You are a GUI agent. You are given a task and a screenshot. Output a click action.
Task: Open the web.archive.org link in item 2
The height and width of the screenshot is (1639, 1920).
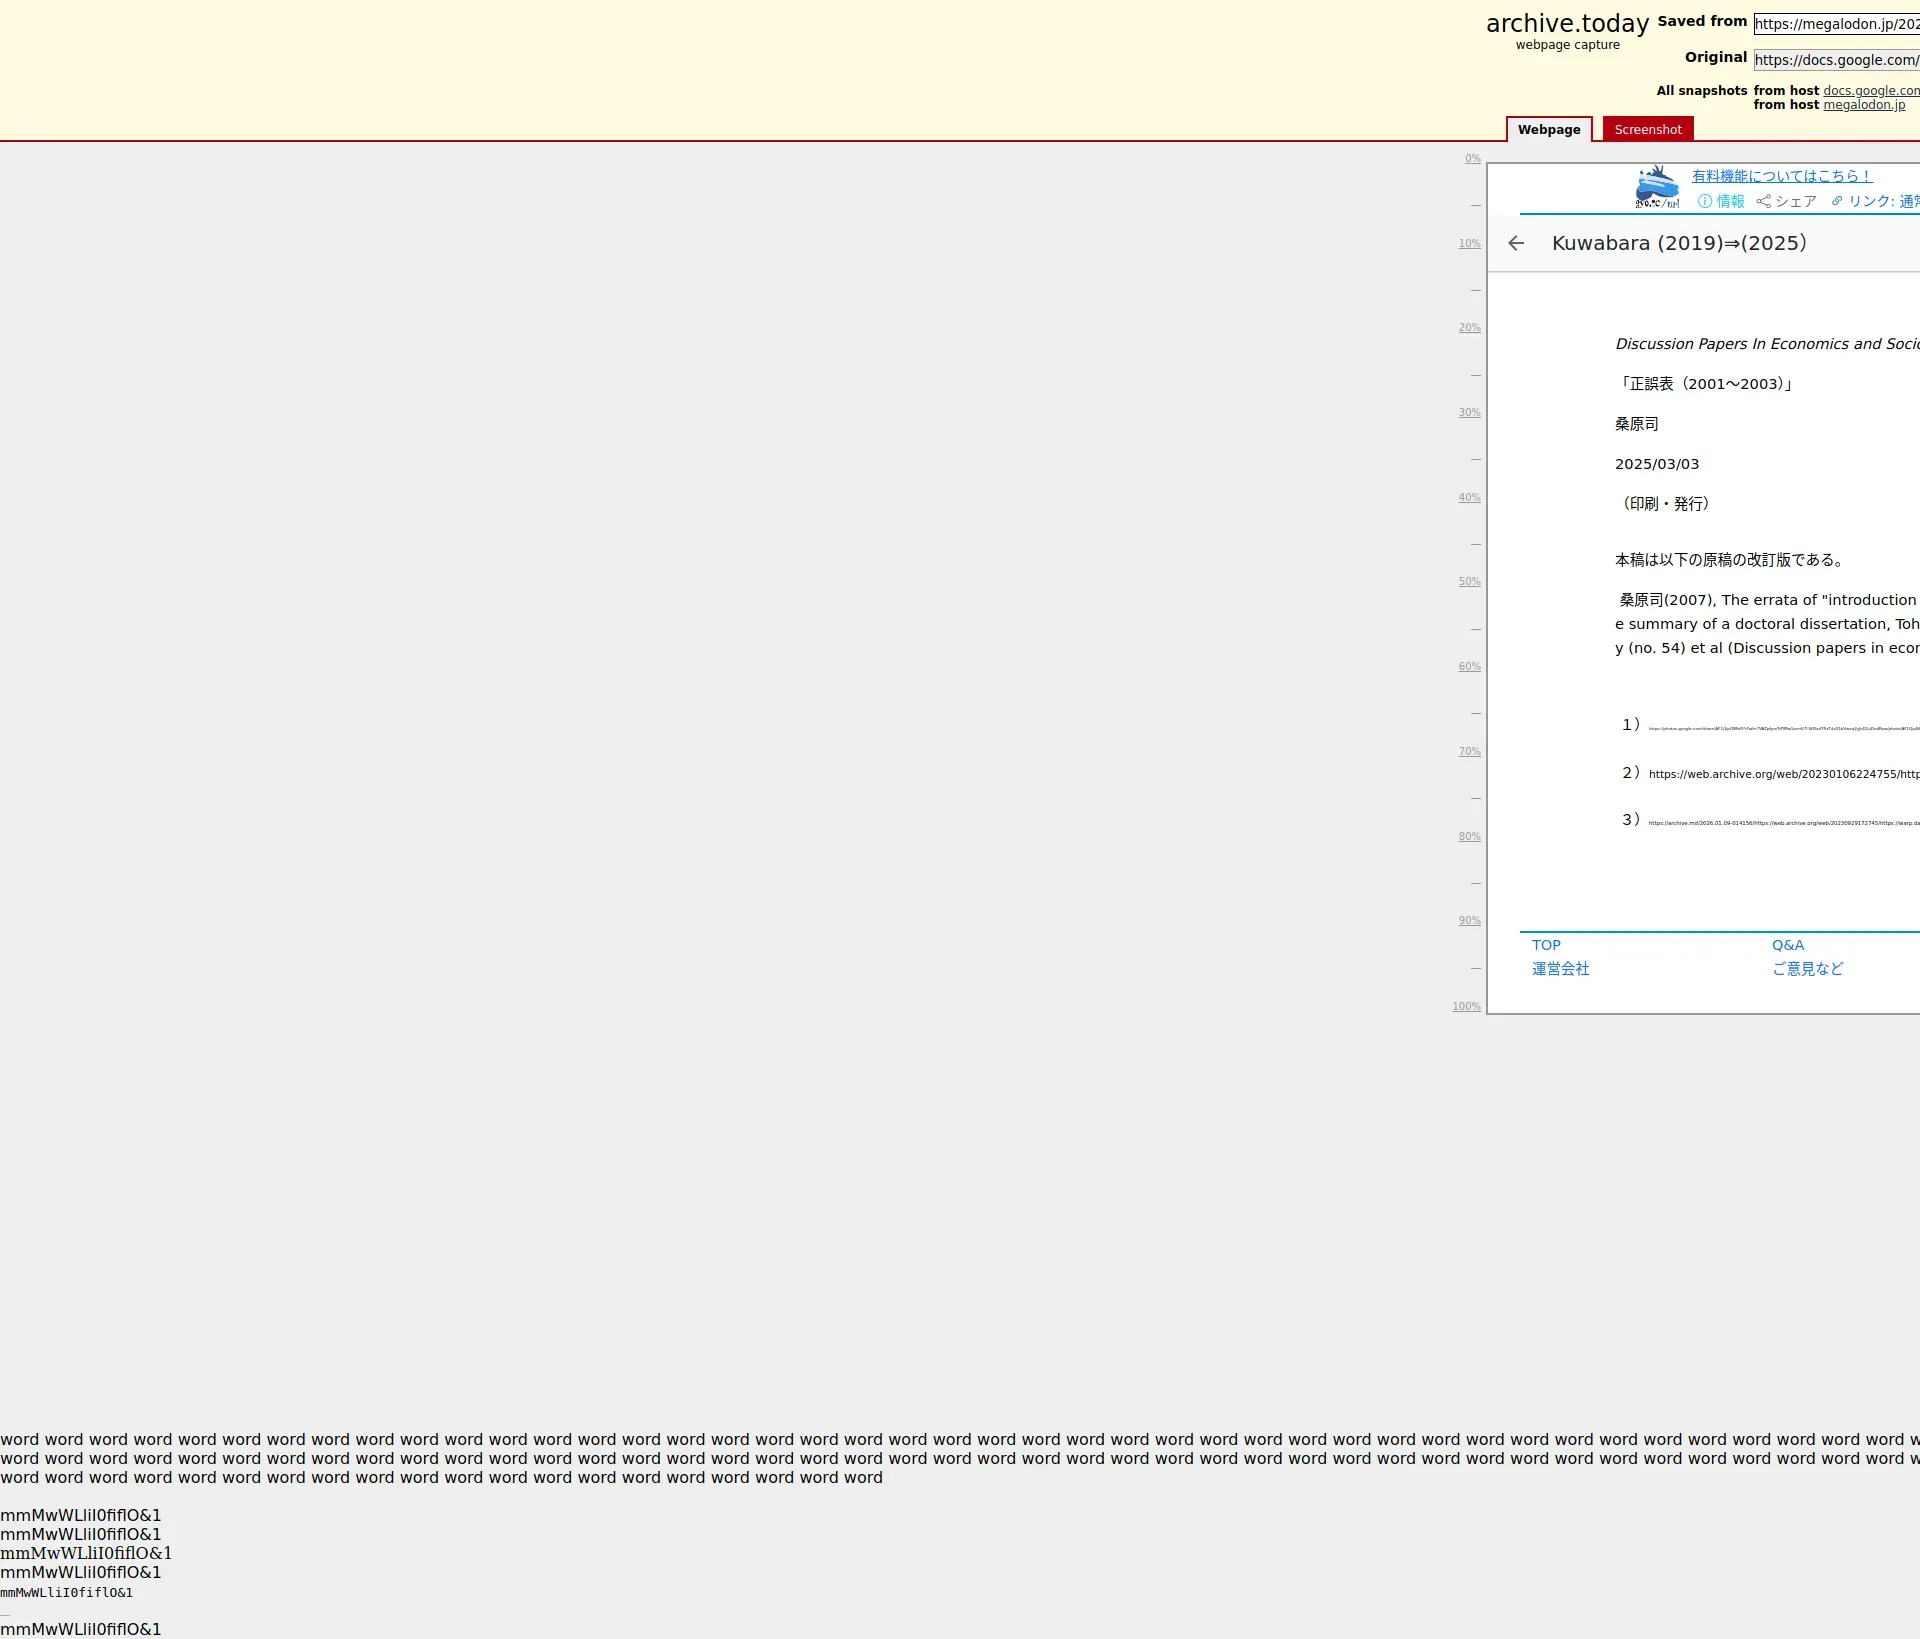click(1783, 774)
